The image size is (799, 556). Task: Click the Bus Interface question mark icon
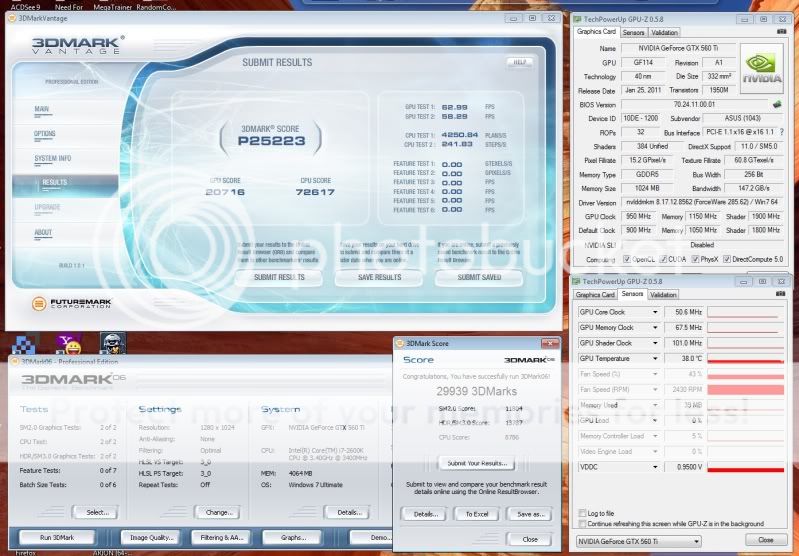coord(782,132)
